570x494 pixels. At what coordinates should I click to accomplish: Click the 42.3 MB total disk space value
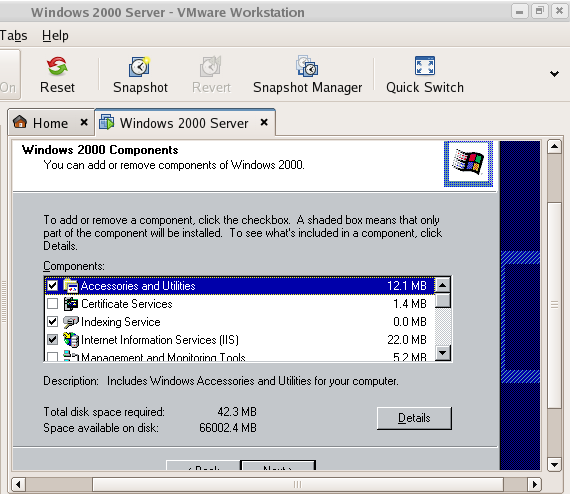pos(237,412)
